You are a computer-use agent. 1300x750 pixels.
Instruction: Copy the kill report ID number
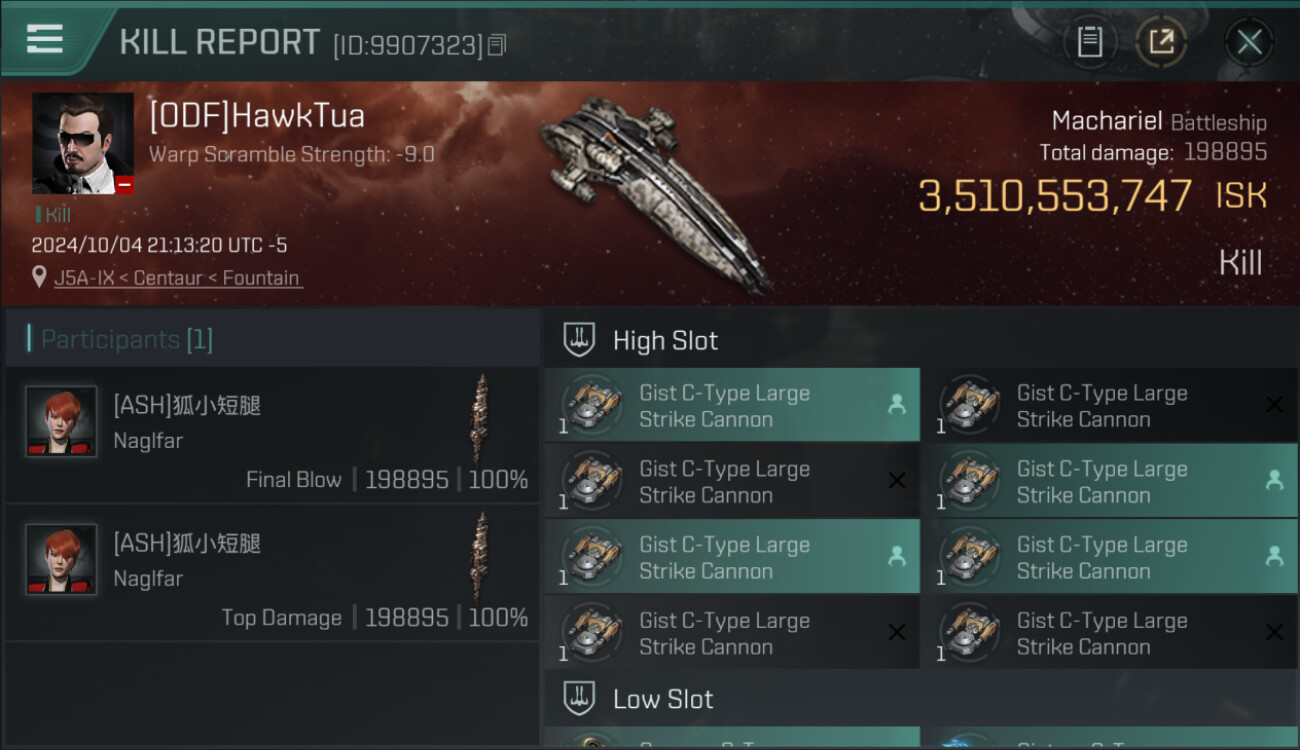pyautogui.click(x=498, y=45)
